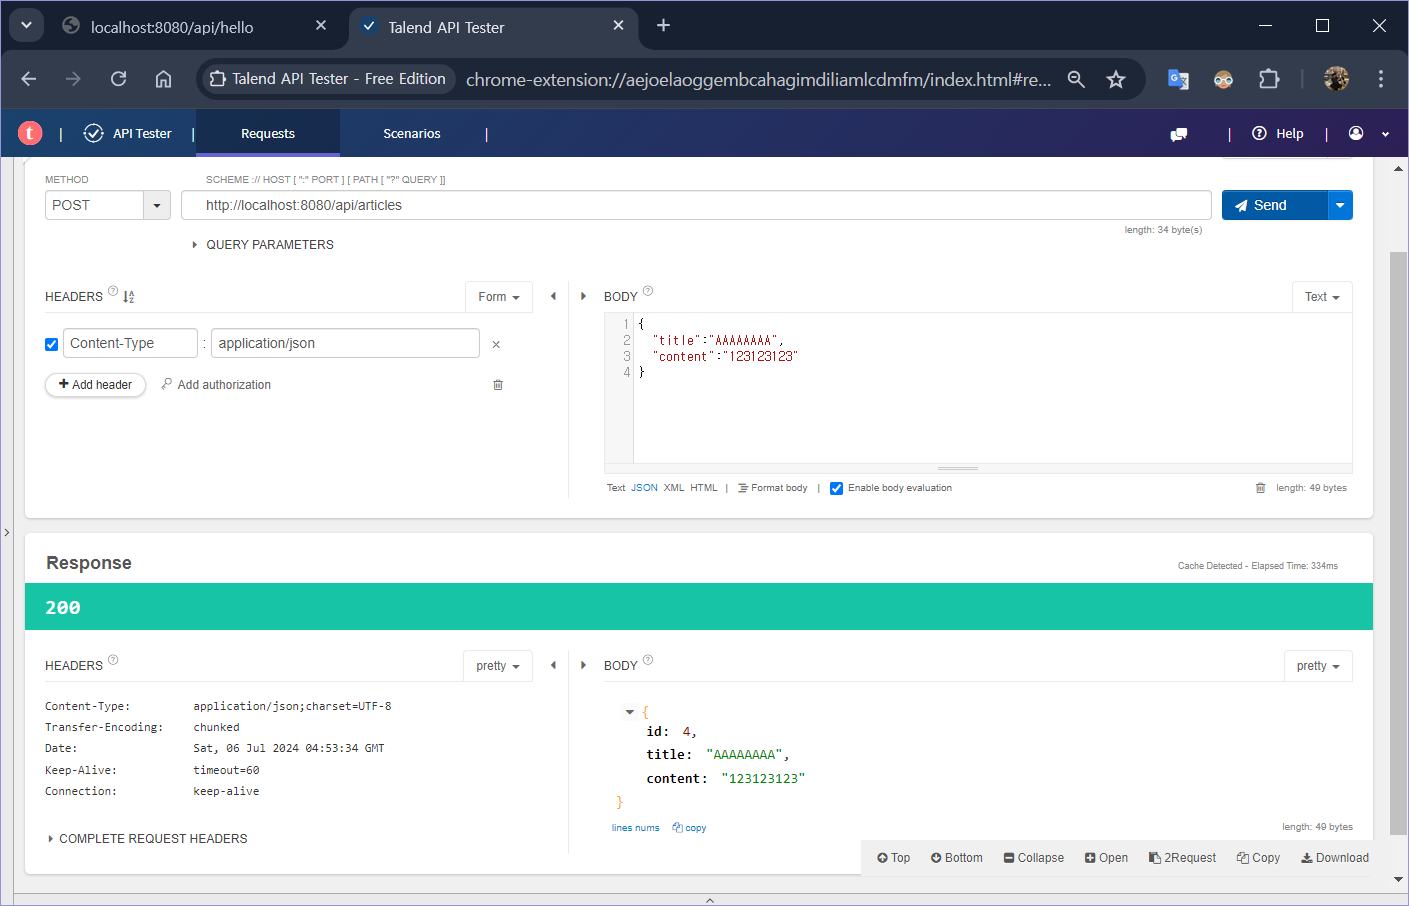Remove the Content-Type header with X
Screen dimensions: 1409x906
pyautogui.click(x=496, y=344)
